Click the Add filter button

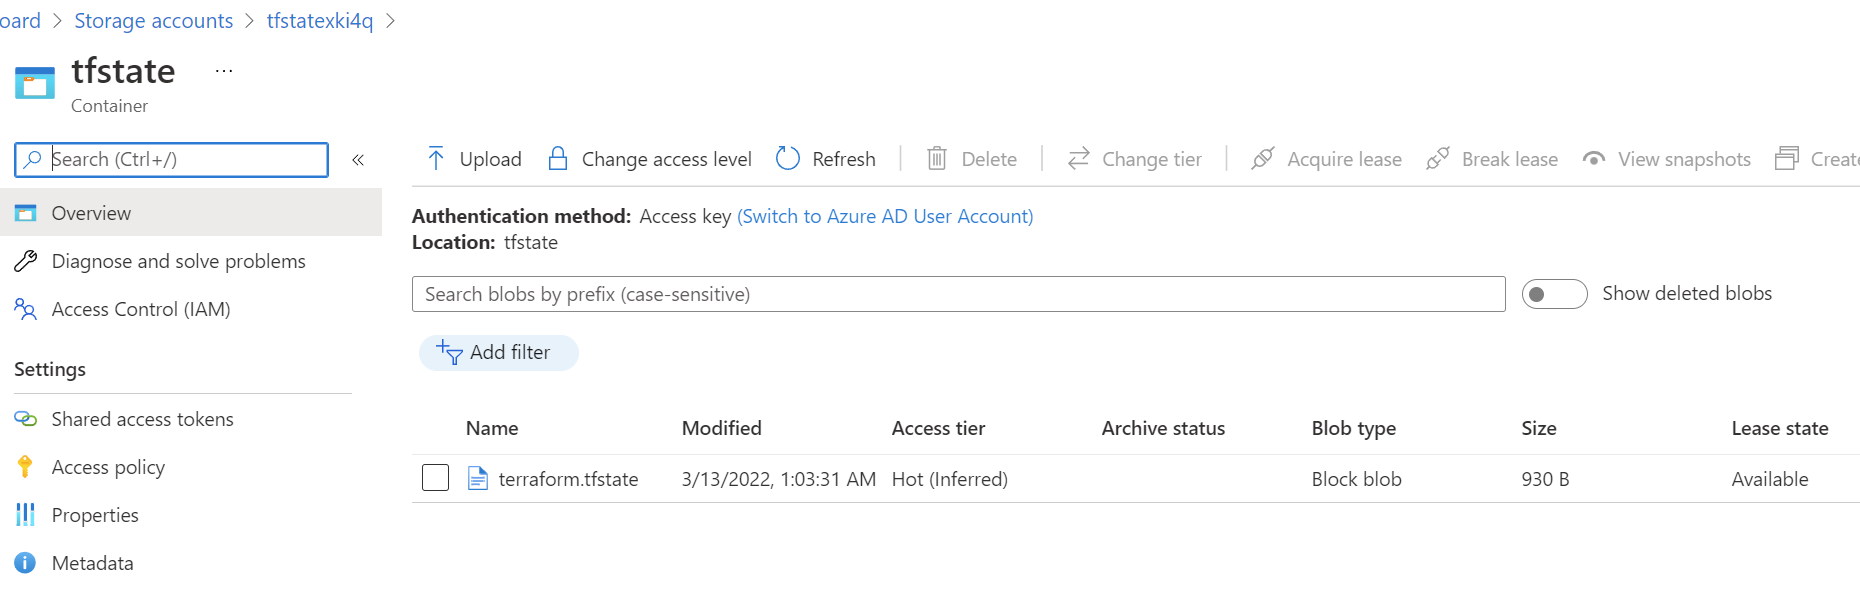498,352
